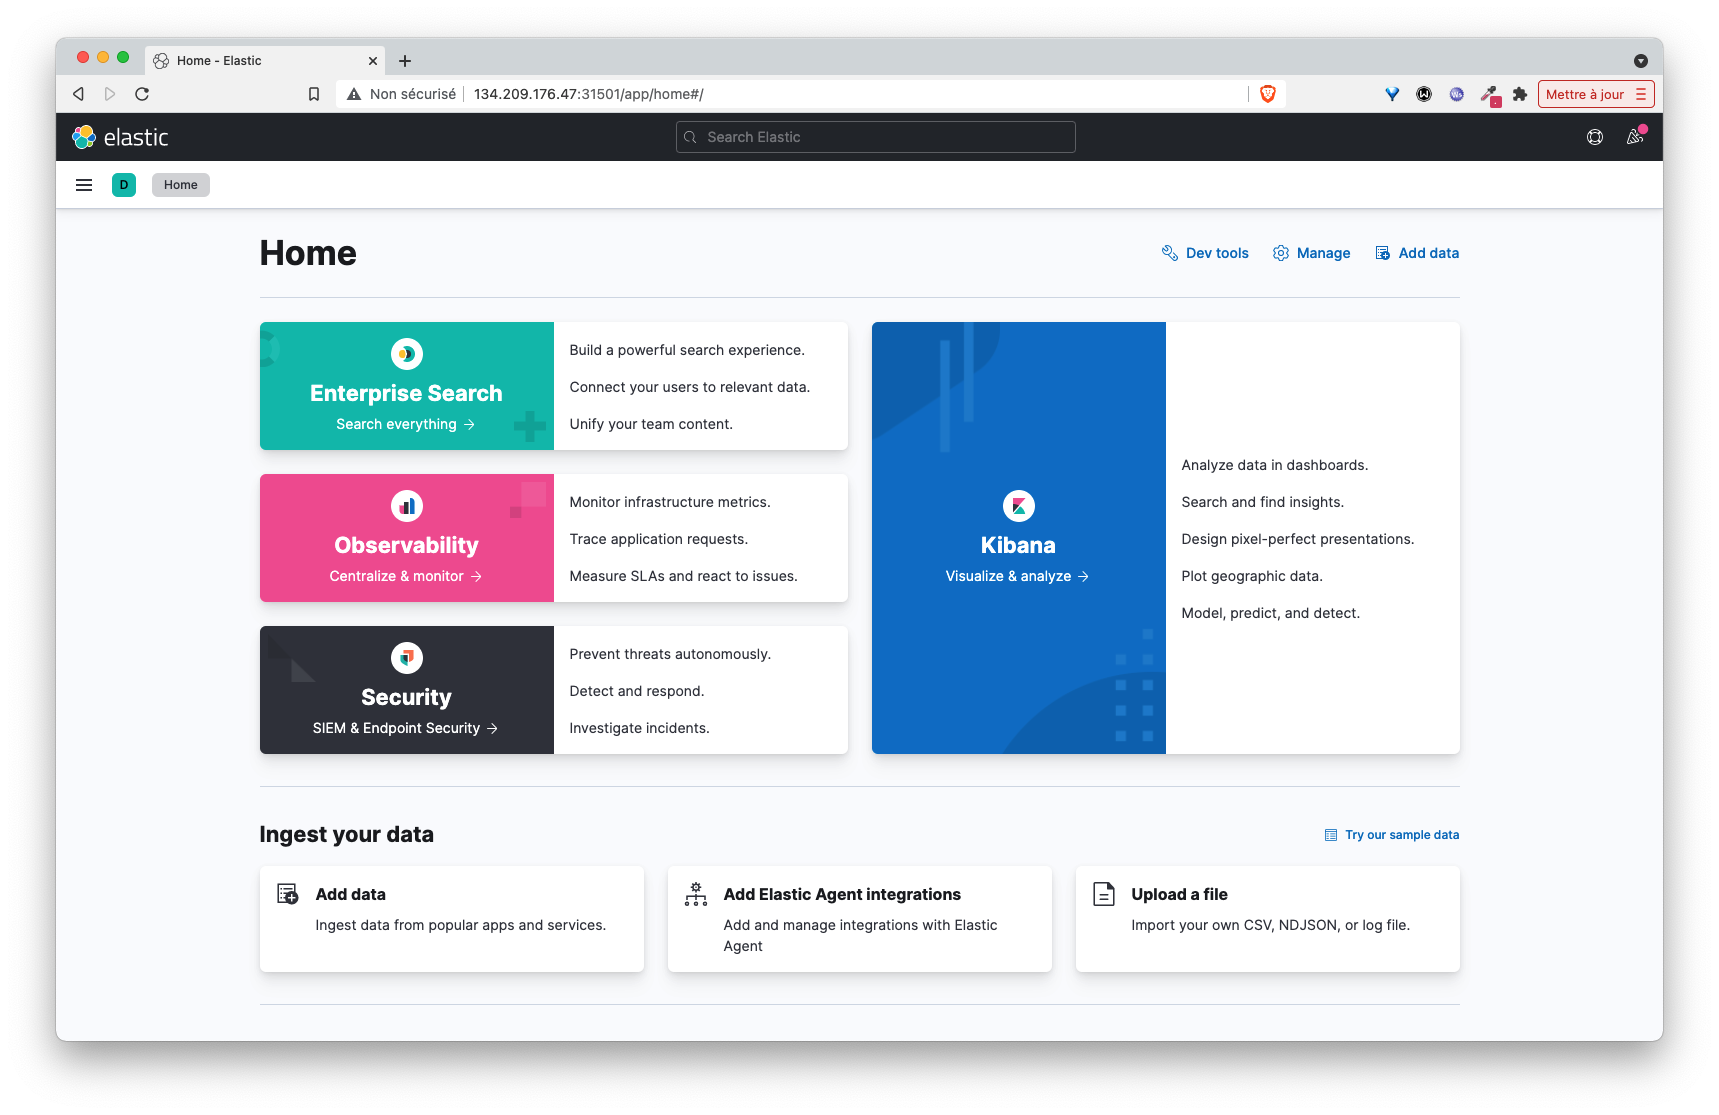Click the Brave shields icon
The image size is (1719, 1115).
pos(1268,94)
